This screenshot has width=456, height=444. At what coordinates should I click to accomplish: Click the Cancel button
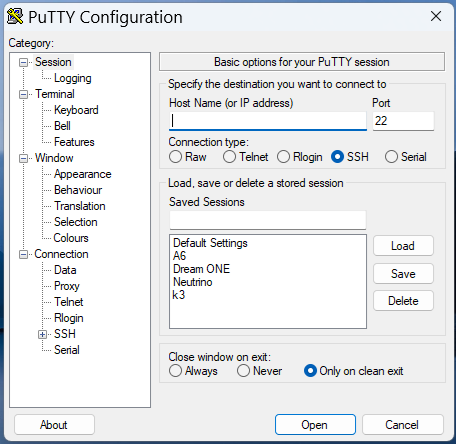coord(403,425)
